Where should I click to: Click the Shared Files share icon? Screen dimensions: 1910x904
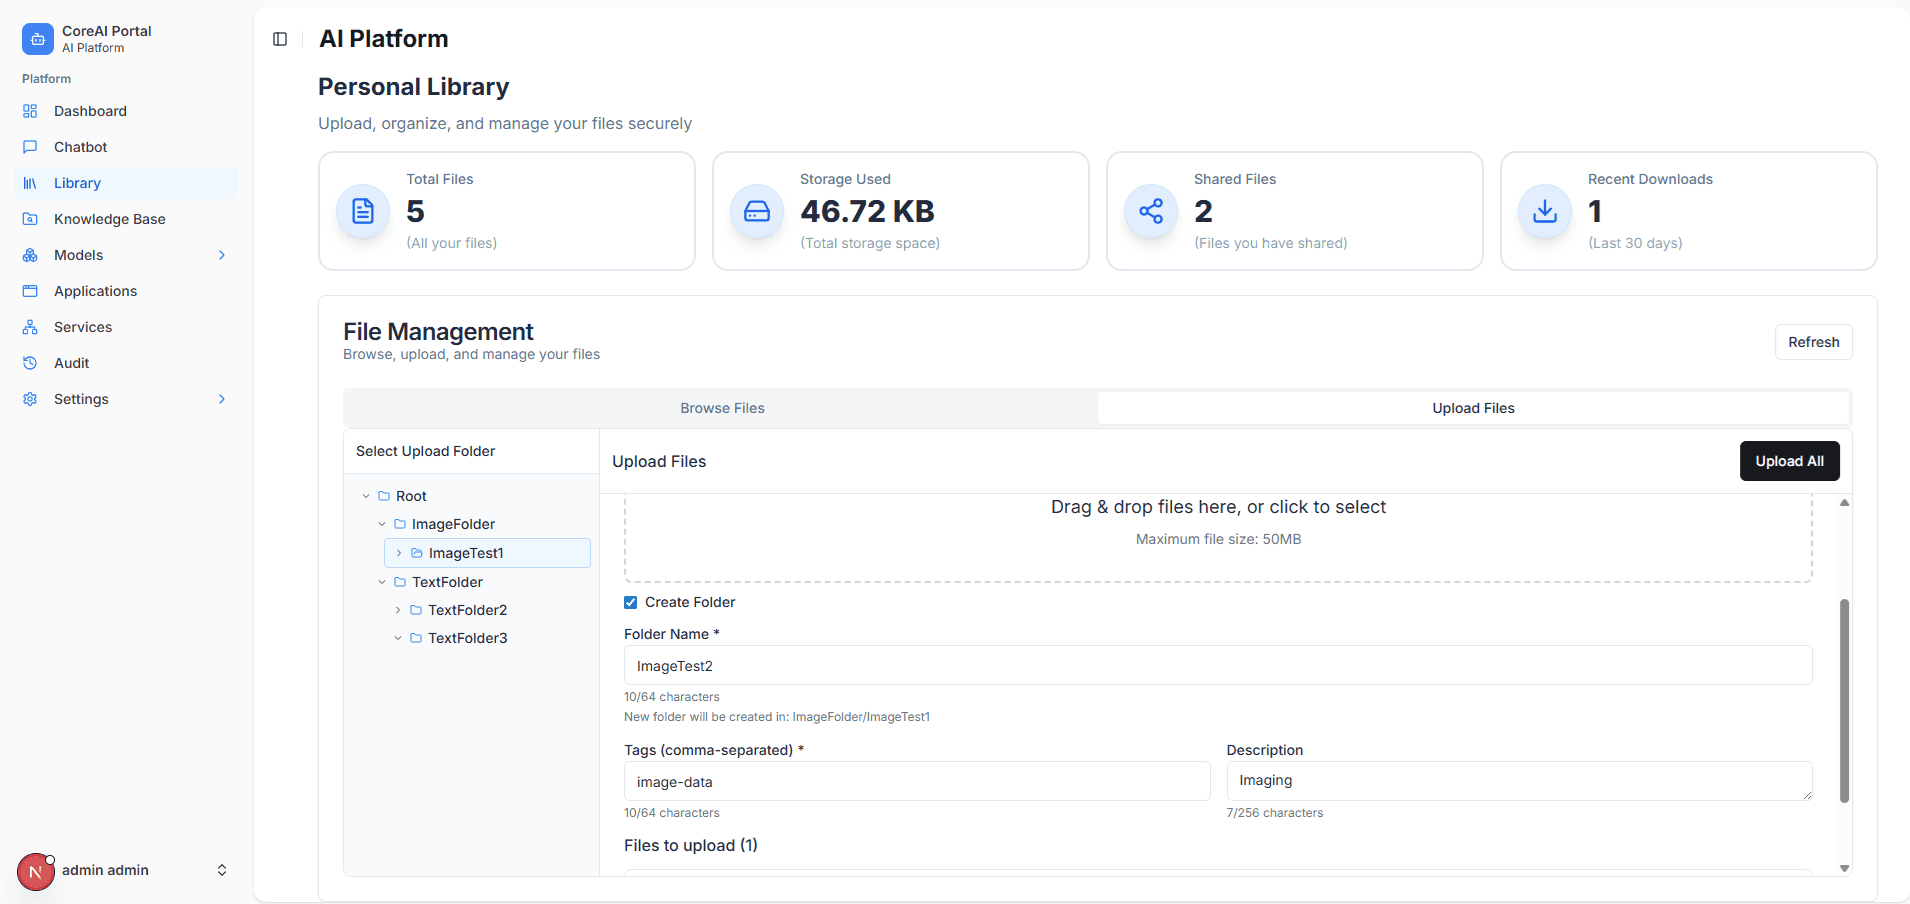coord(1151,211)
